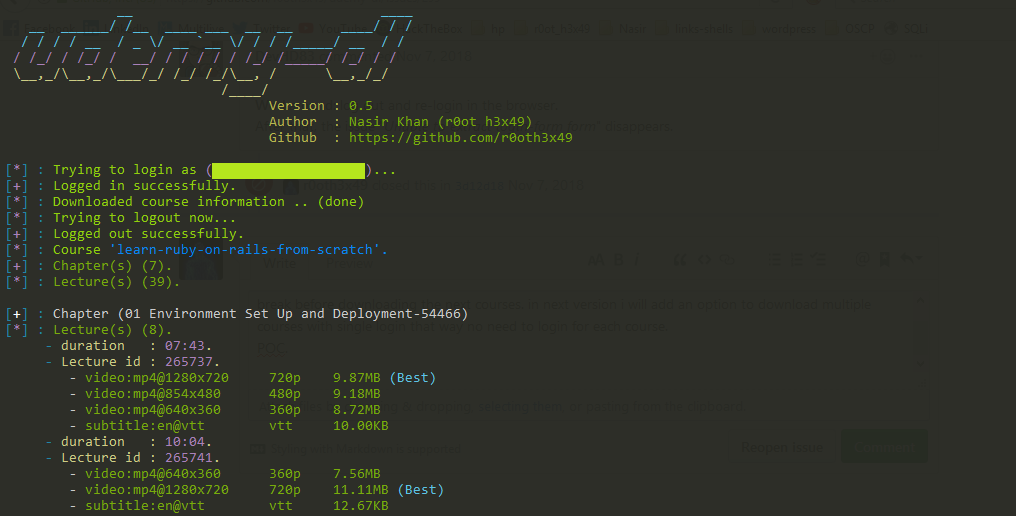The width and height of the screenshot is (1016, 516).
Task: Click the mention (@) icon in toolbar
Action: click(x=862, y=260)
